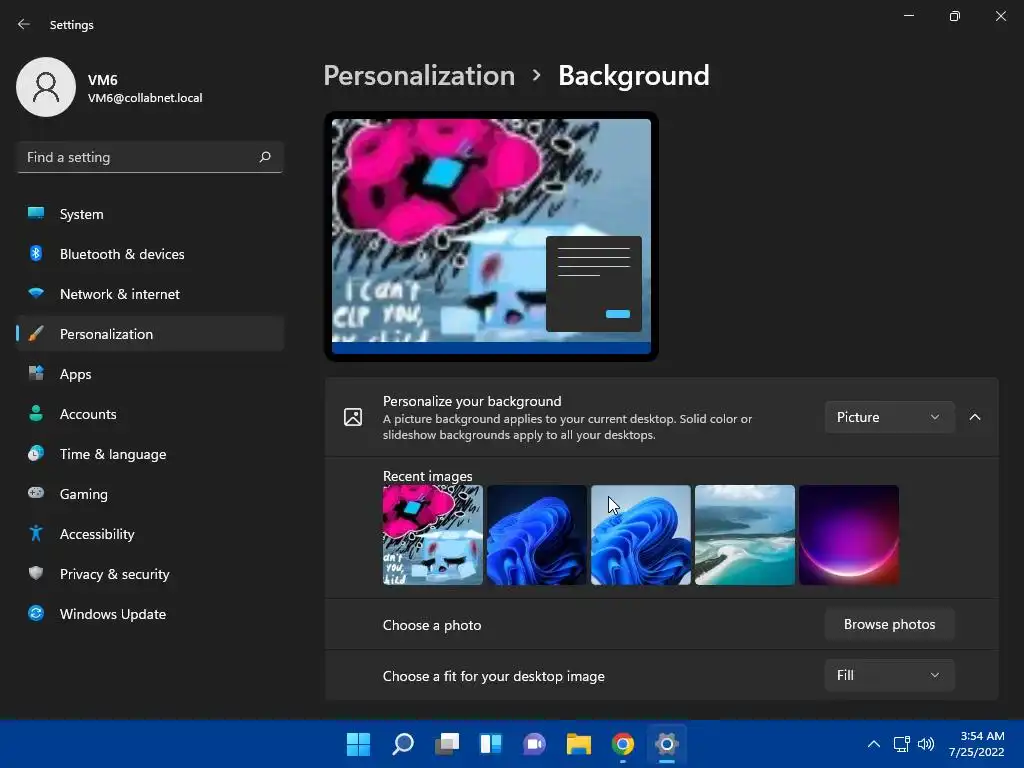The image size is (1024, 768).
Task: Open Task View from the taskbar
Action: point(447,744)
